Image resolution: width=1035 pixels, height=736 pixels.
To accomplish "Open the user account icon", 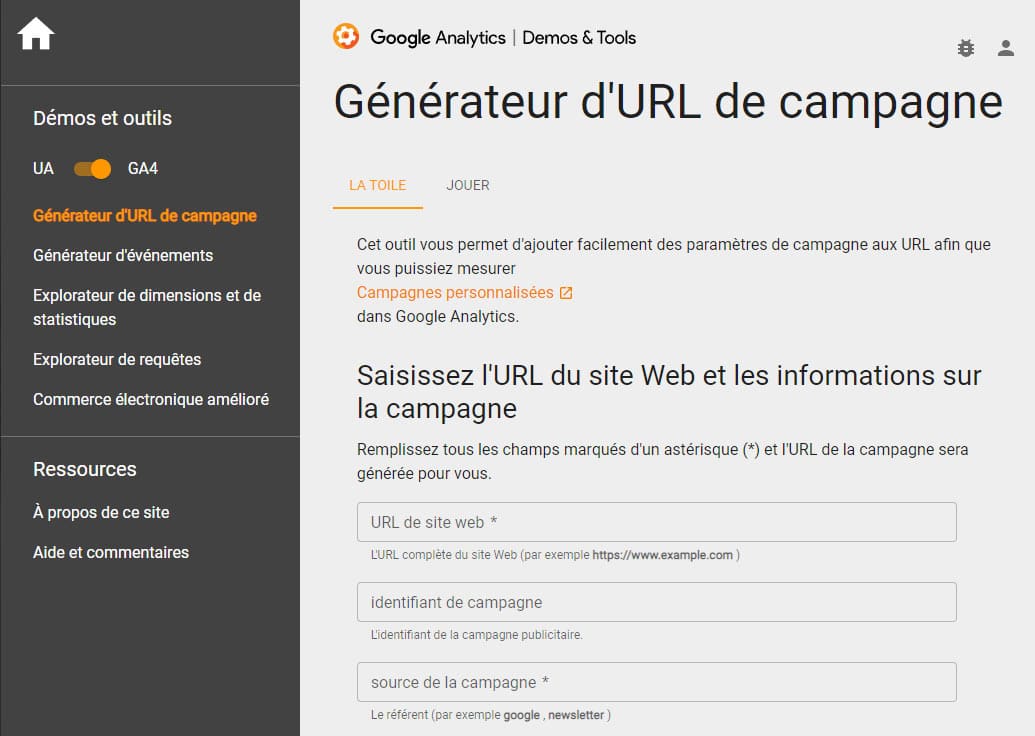I will 1006,48.
